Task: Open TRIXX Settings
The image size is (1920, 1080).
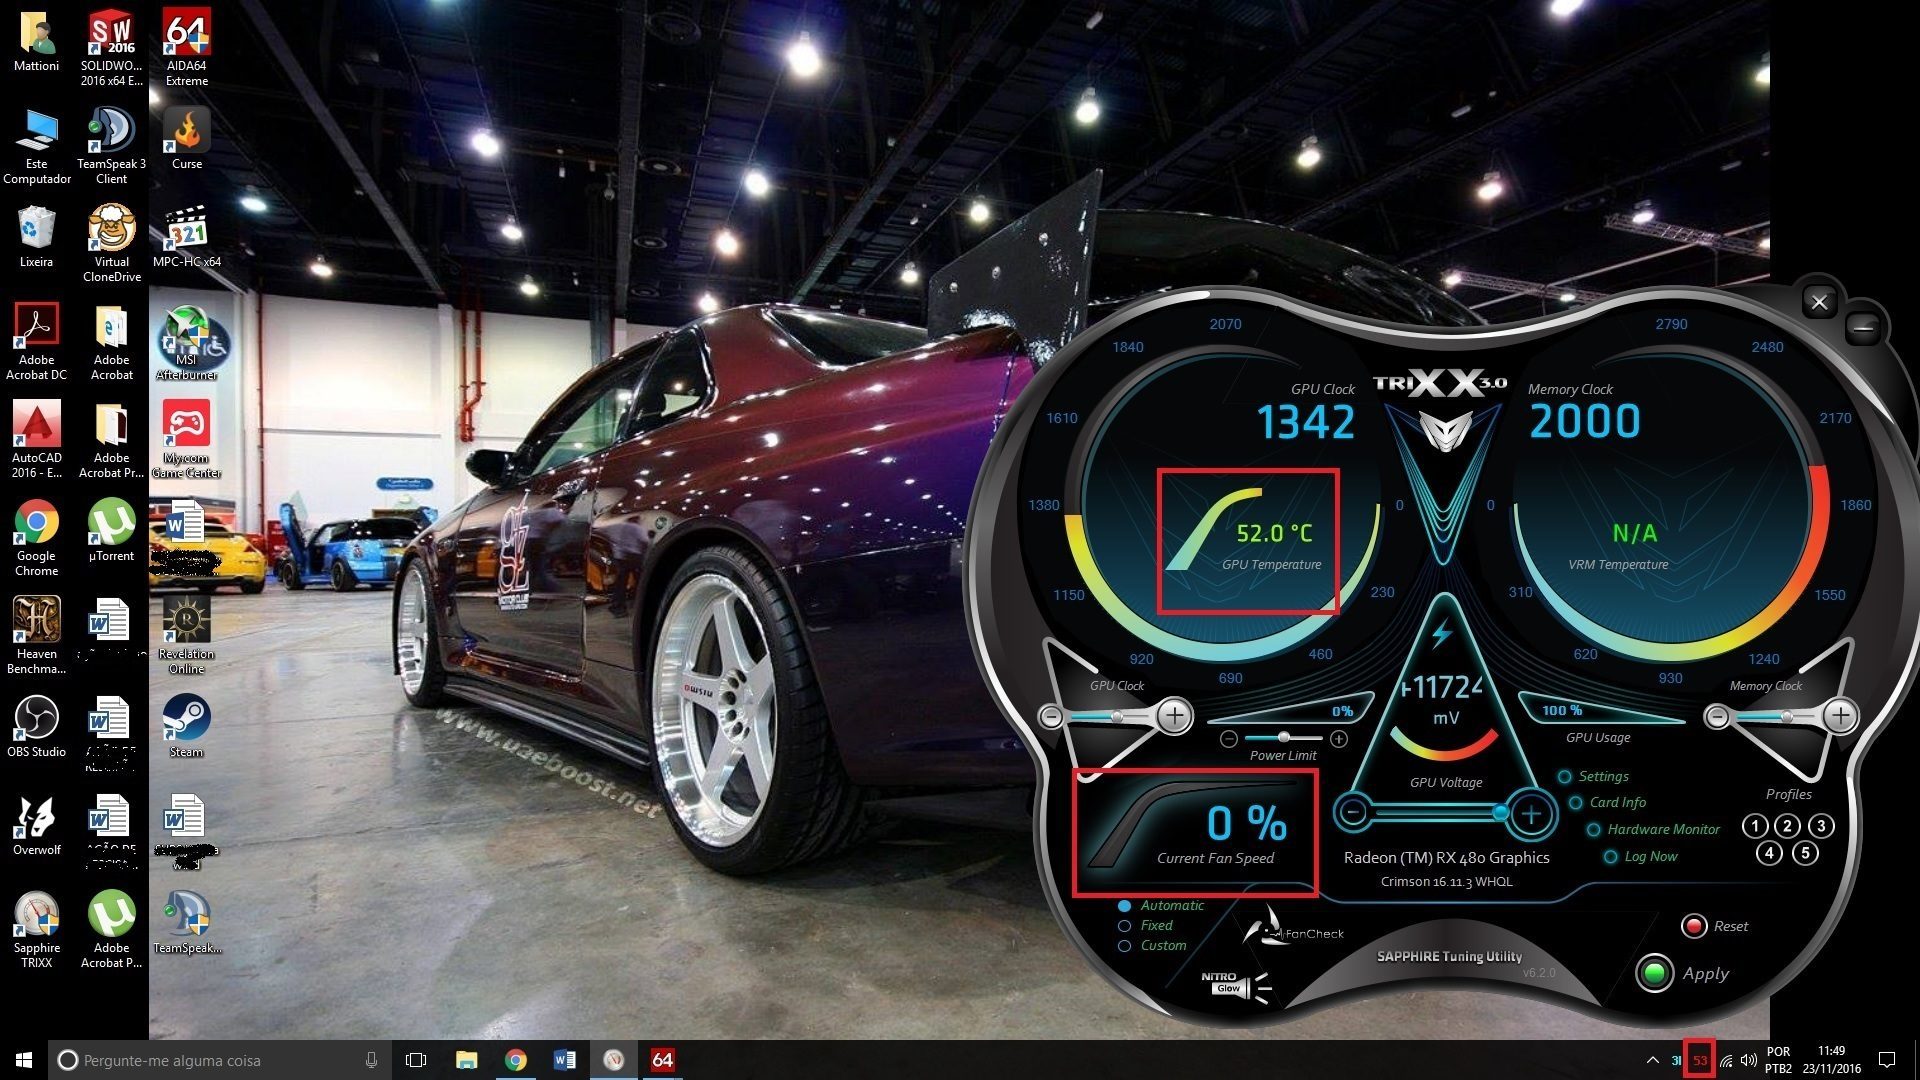Action: click(1594, 777)
